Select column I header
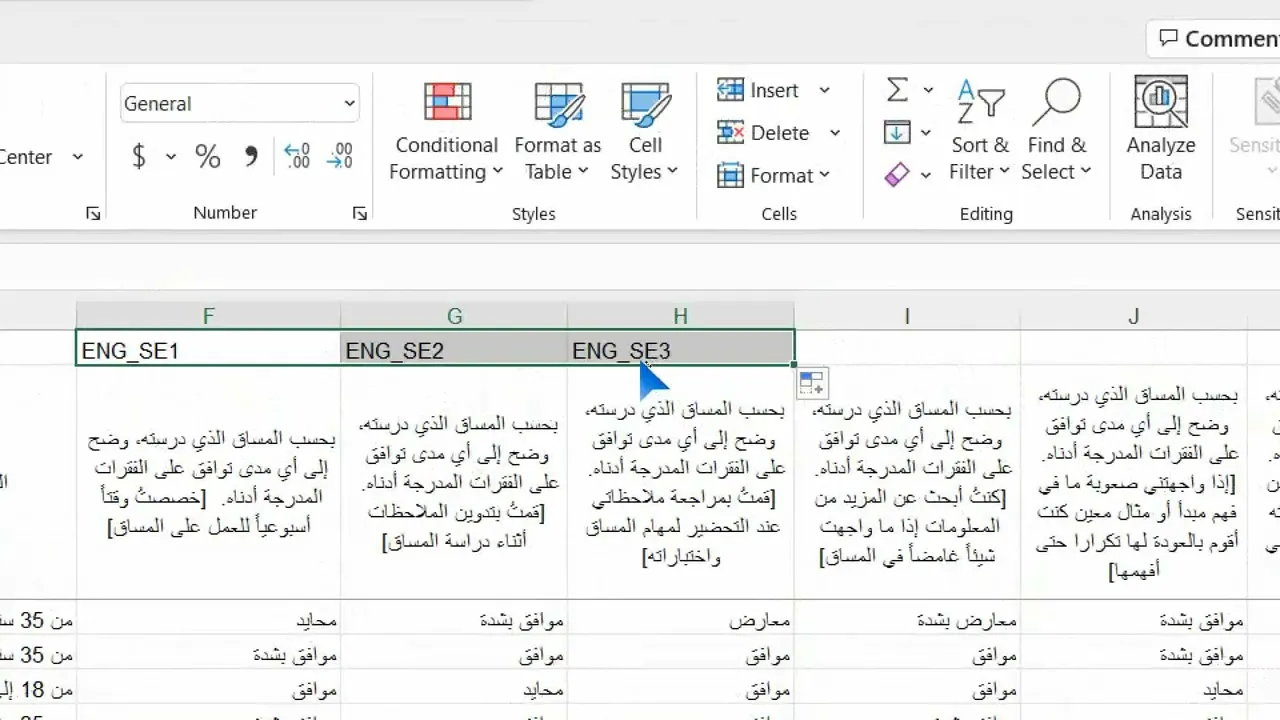The height and width of the screenshot is (720, 1280). [907, 316]
